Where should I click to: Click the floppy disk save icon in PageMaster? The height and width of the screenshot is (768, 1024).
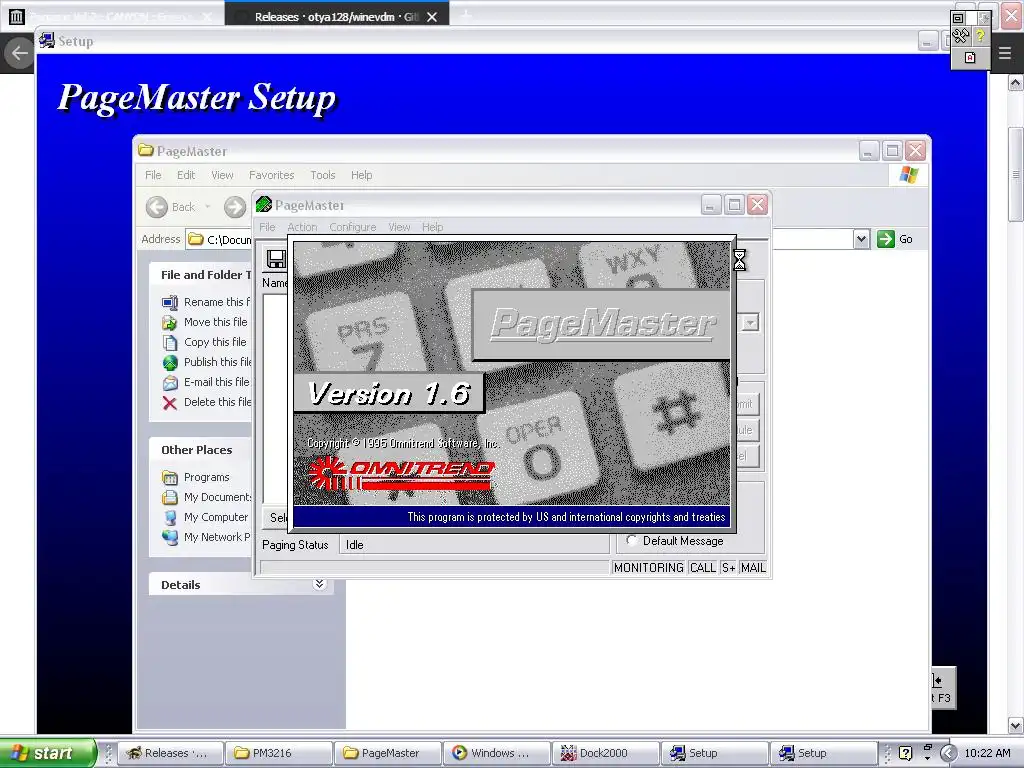point(276,259)
